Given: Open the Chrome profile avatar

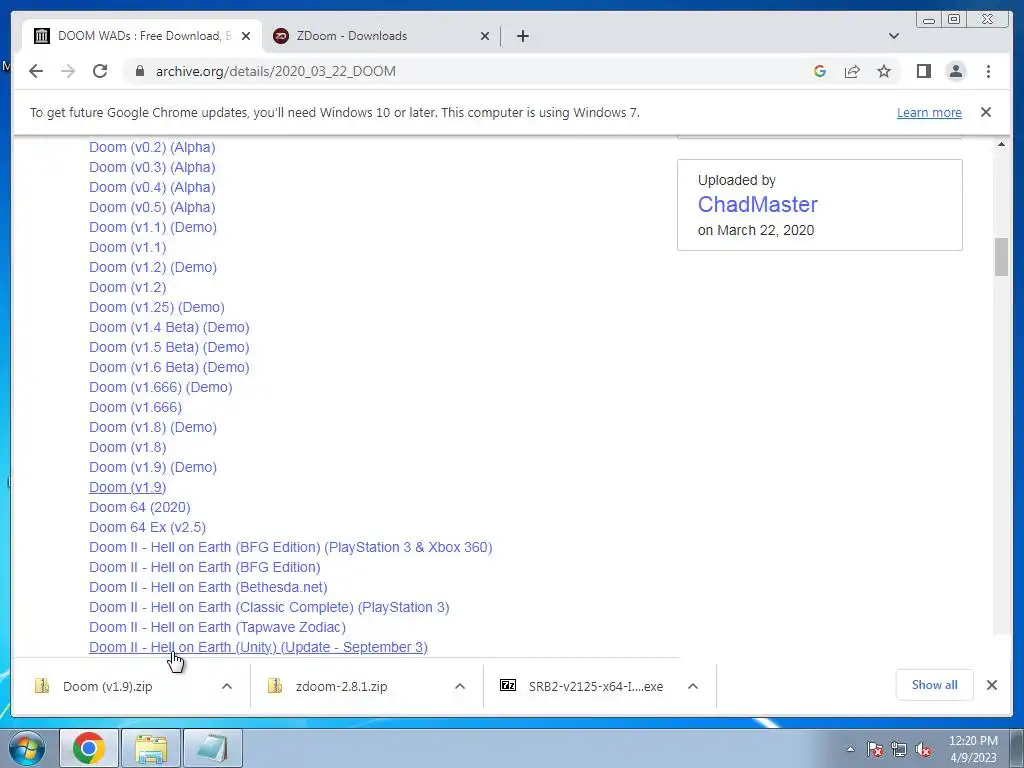Looking at the screenshot, I should click(955, 71).
